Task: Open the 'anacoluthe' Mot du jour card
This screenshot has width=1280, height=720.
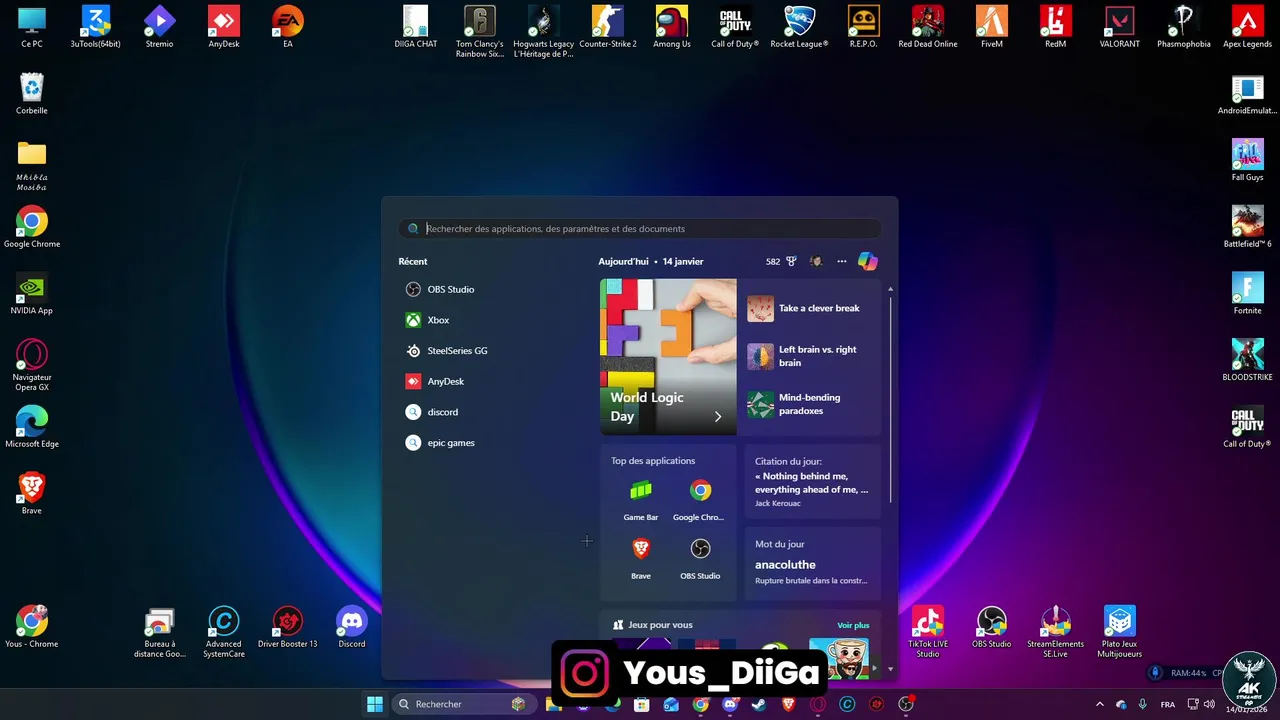Action: tap(813, 564)
